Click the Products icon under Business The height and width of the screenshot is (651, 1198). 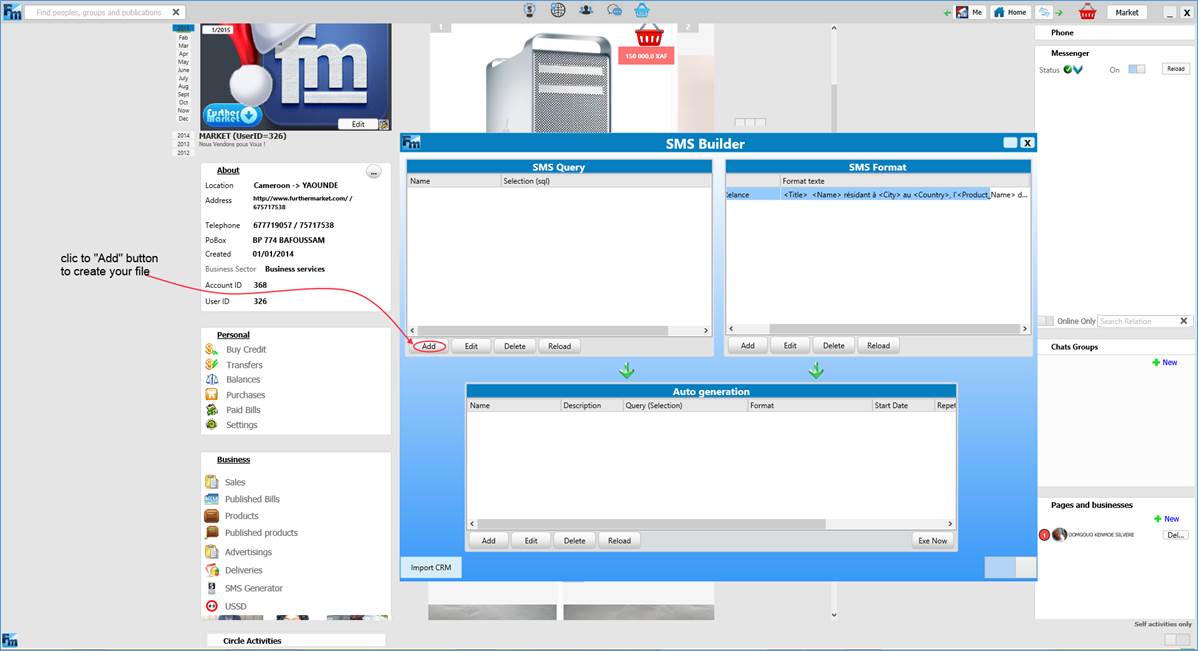(212, 516)
